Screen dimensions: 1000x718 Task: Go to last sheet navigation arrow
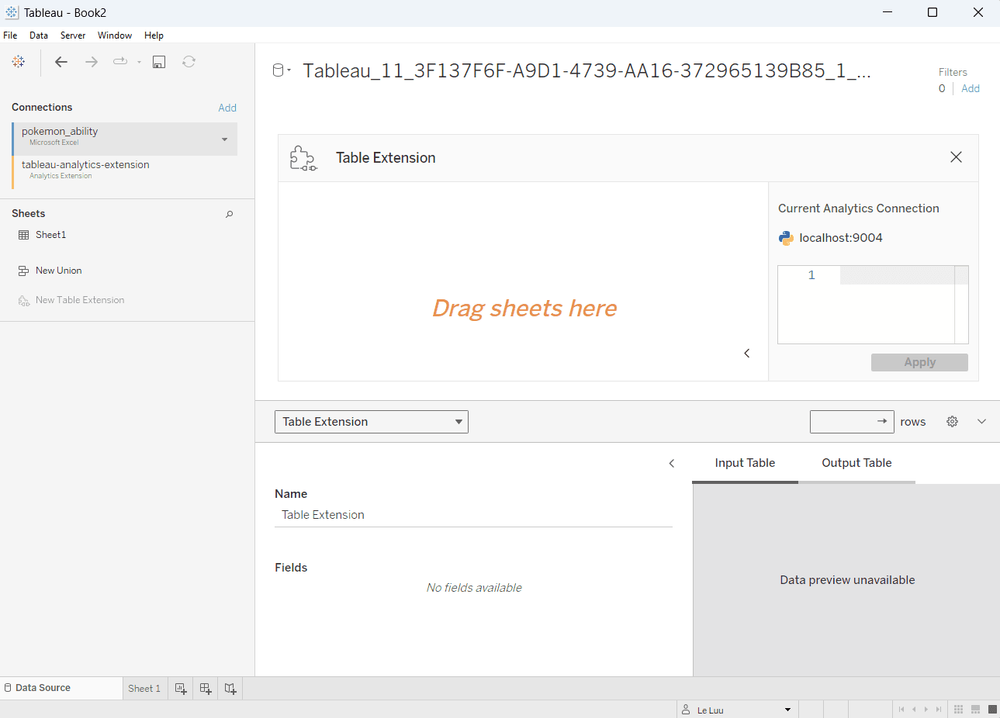coord(938,709)
